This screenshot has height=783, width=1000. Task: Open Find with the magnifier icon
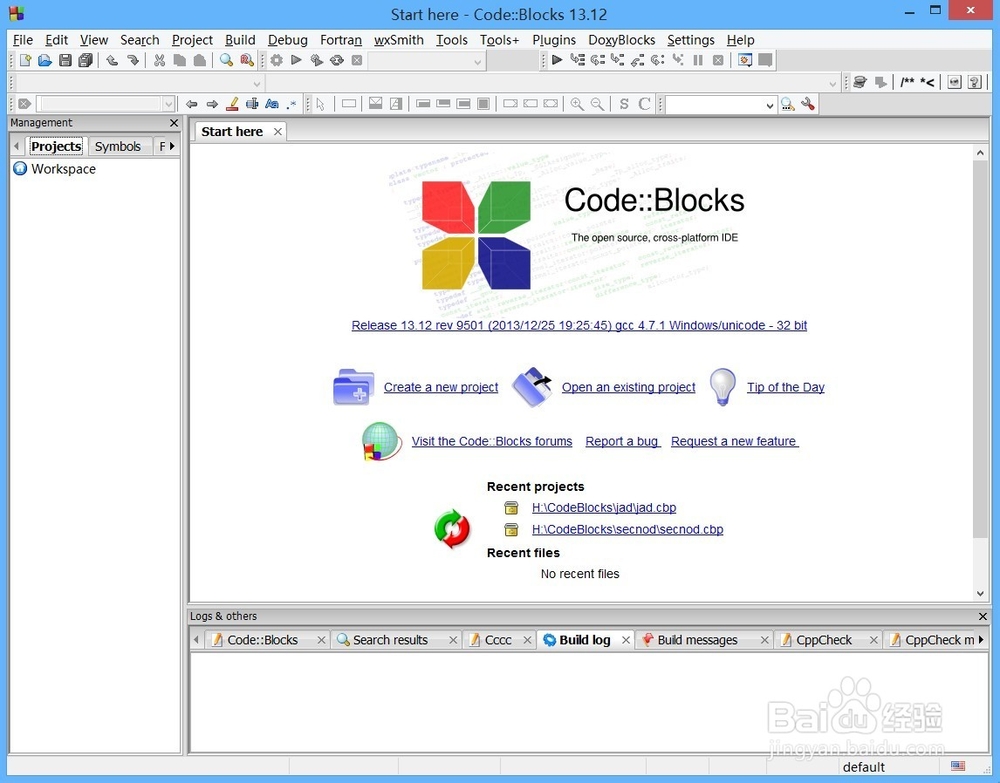pos(226,60)
